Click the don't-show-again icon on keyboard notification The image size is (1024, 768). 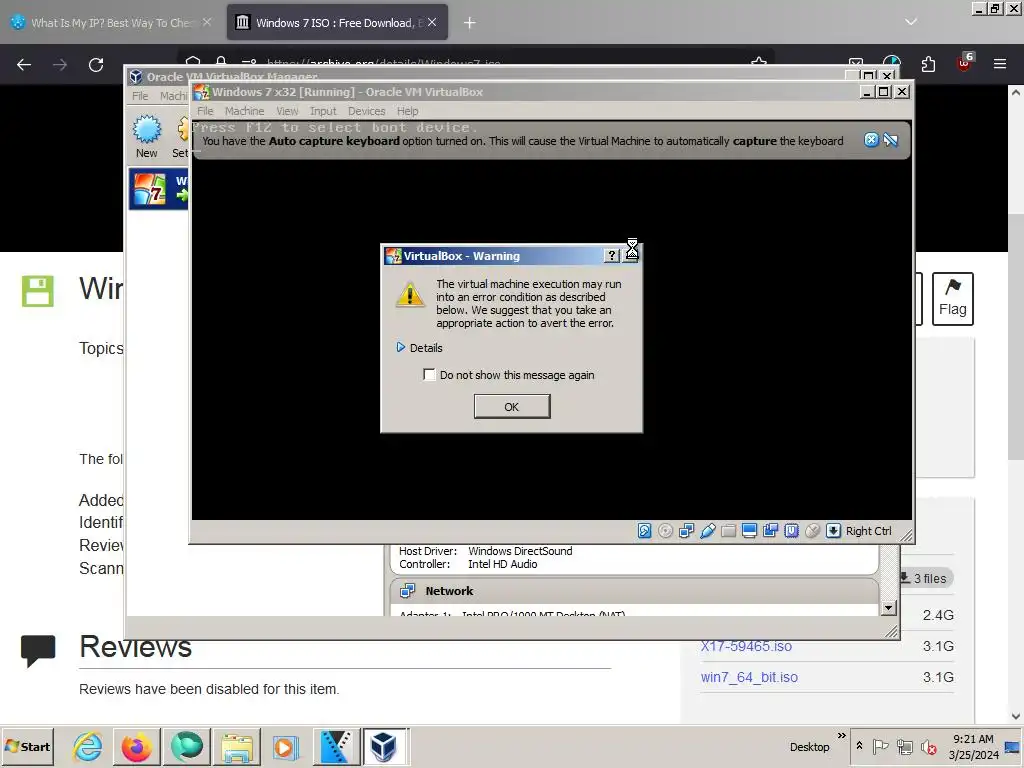tap(891, 140)
